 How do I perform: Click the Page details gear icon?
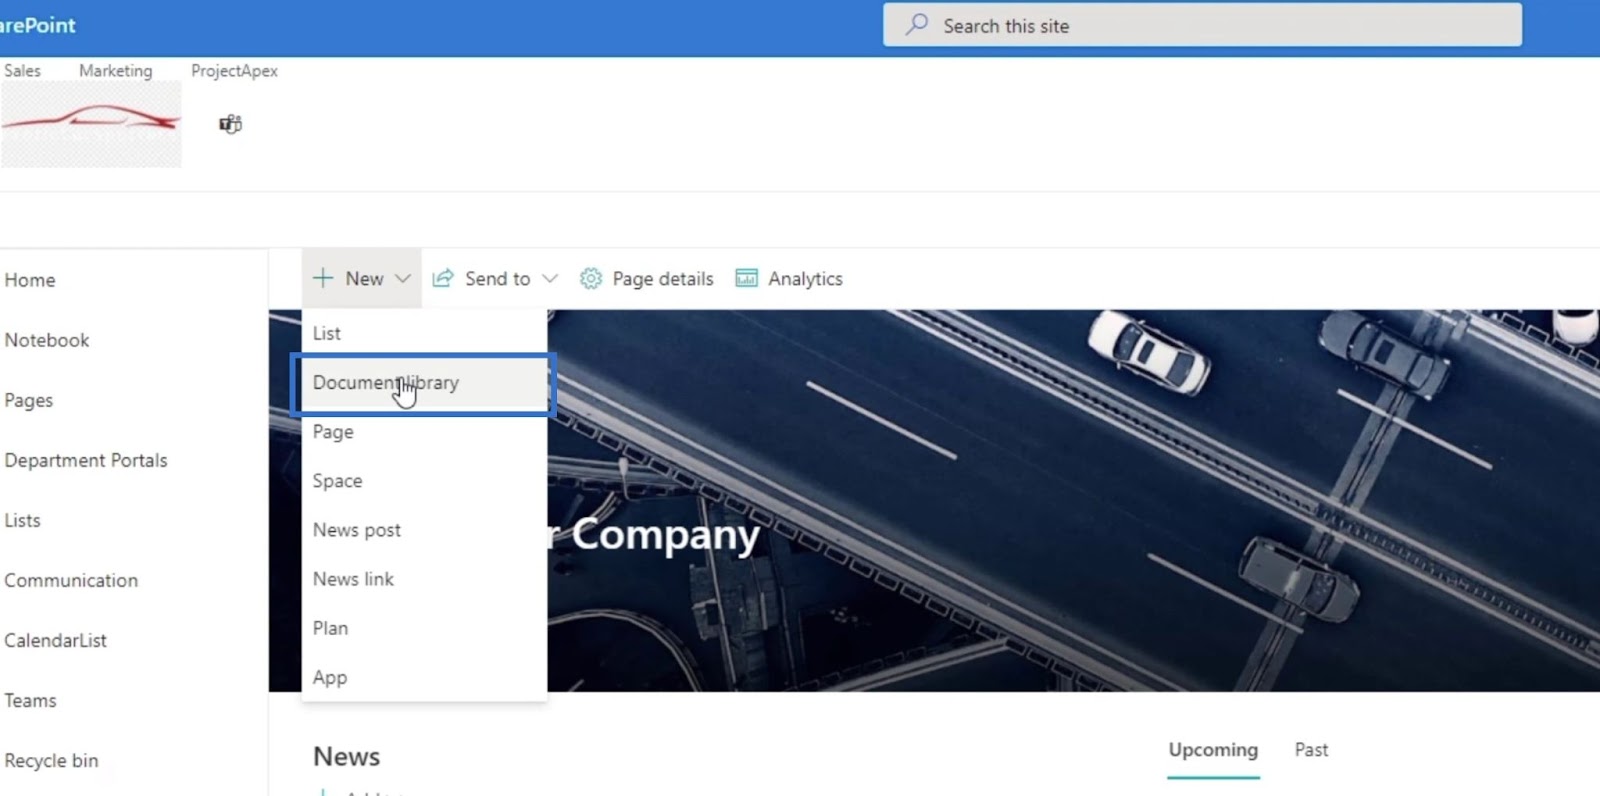pos(591,278)
